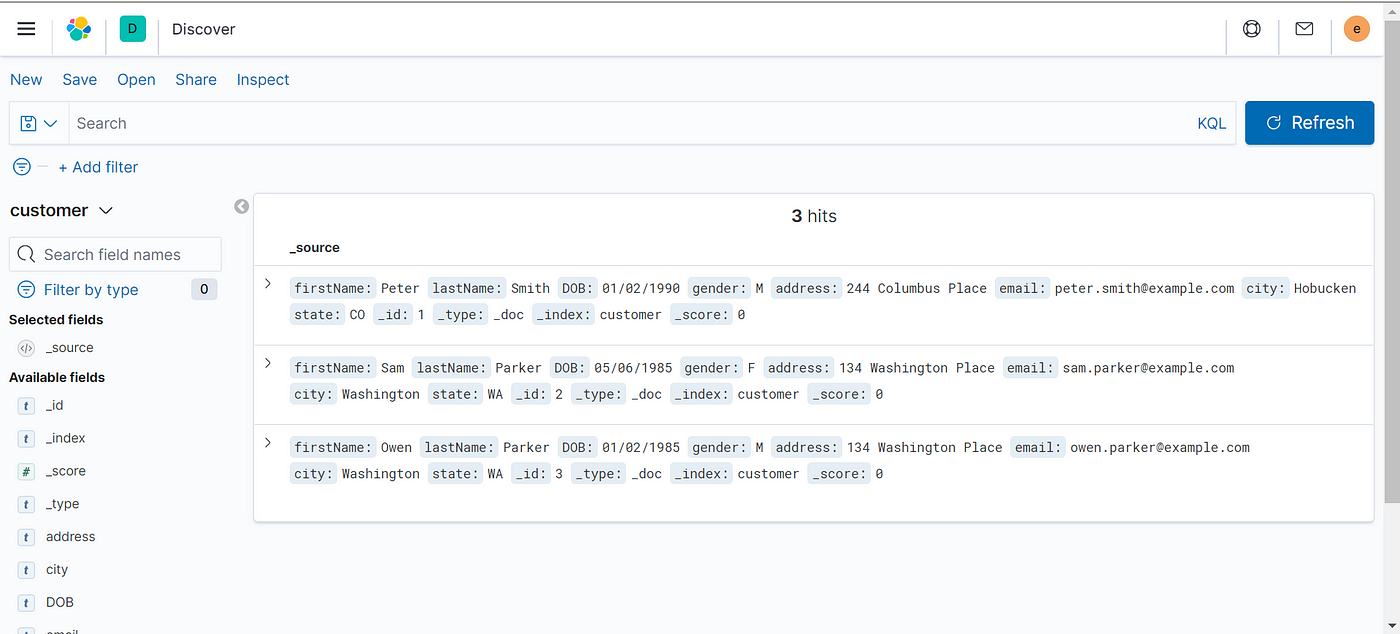The image size is (1400, 634).
Task: Select the DOB available field
Action: click(x=60, y=603)
